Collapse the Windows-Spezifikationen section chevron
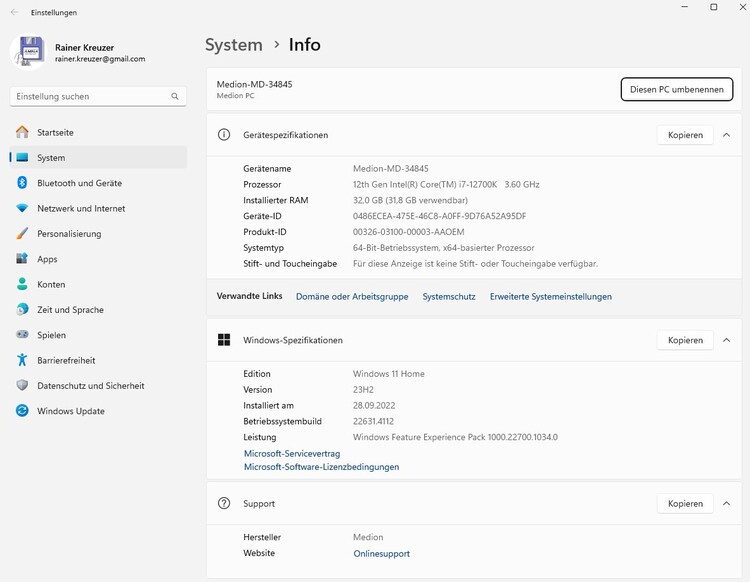 [726, 340]
